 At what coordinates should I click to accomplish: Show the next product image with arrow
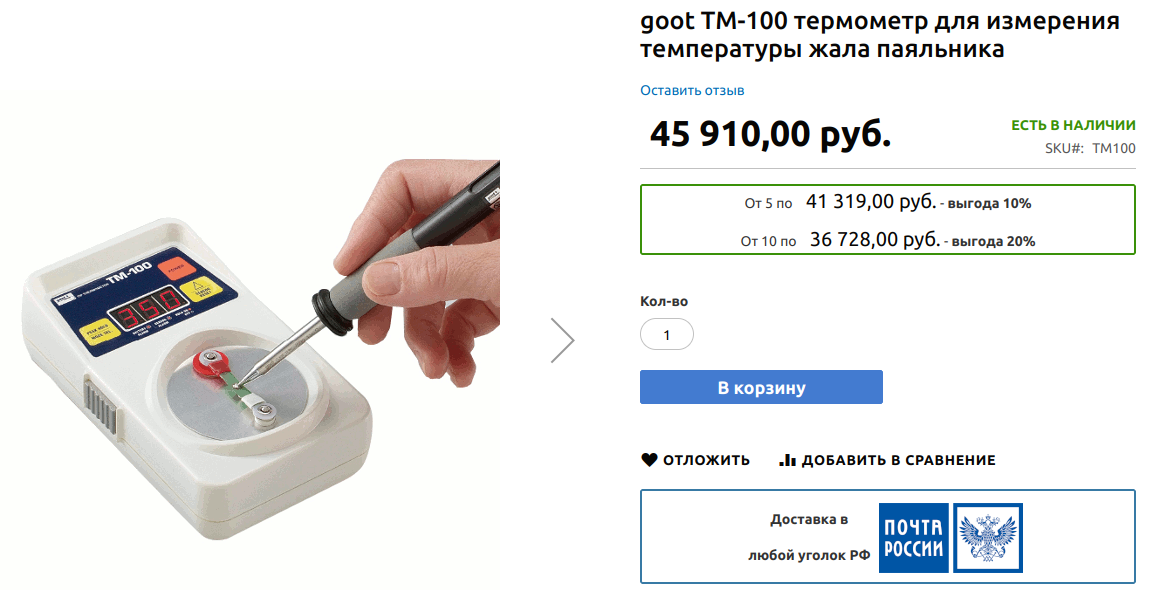click(x=562, y=340)
